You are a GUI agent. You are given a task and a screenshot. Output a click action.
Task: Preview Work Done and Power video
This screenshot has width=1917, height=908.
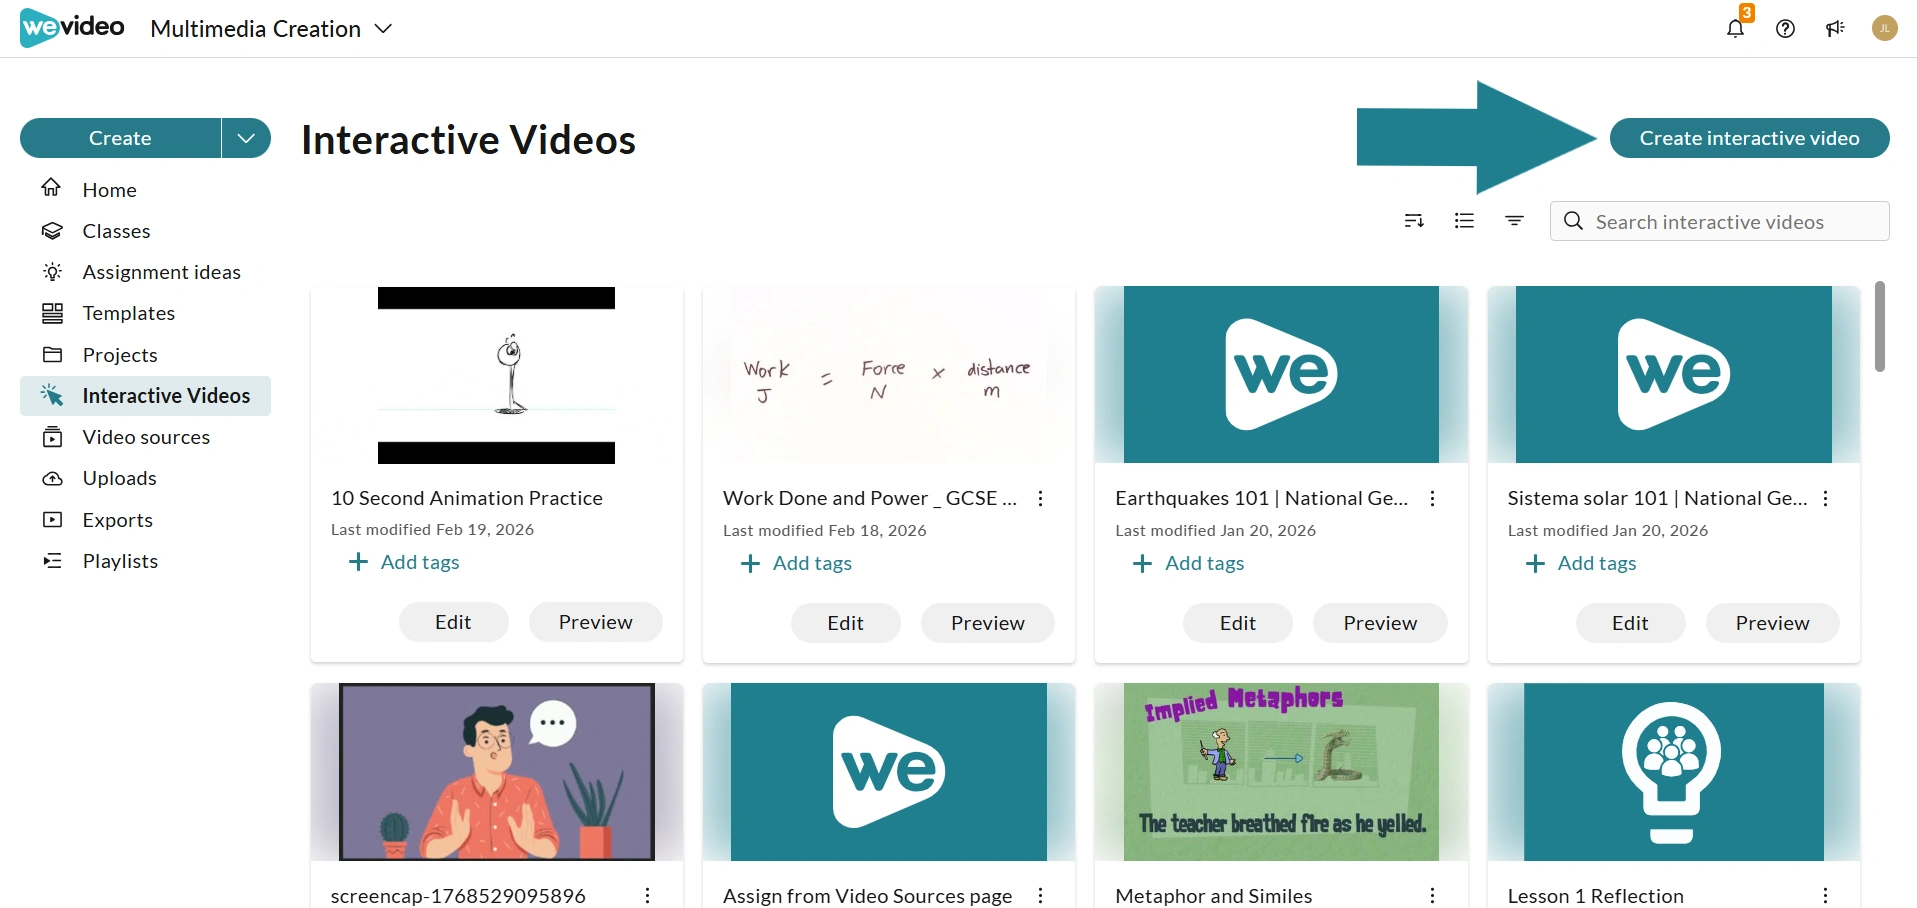point(987,623)
